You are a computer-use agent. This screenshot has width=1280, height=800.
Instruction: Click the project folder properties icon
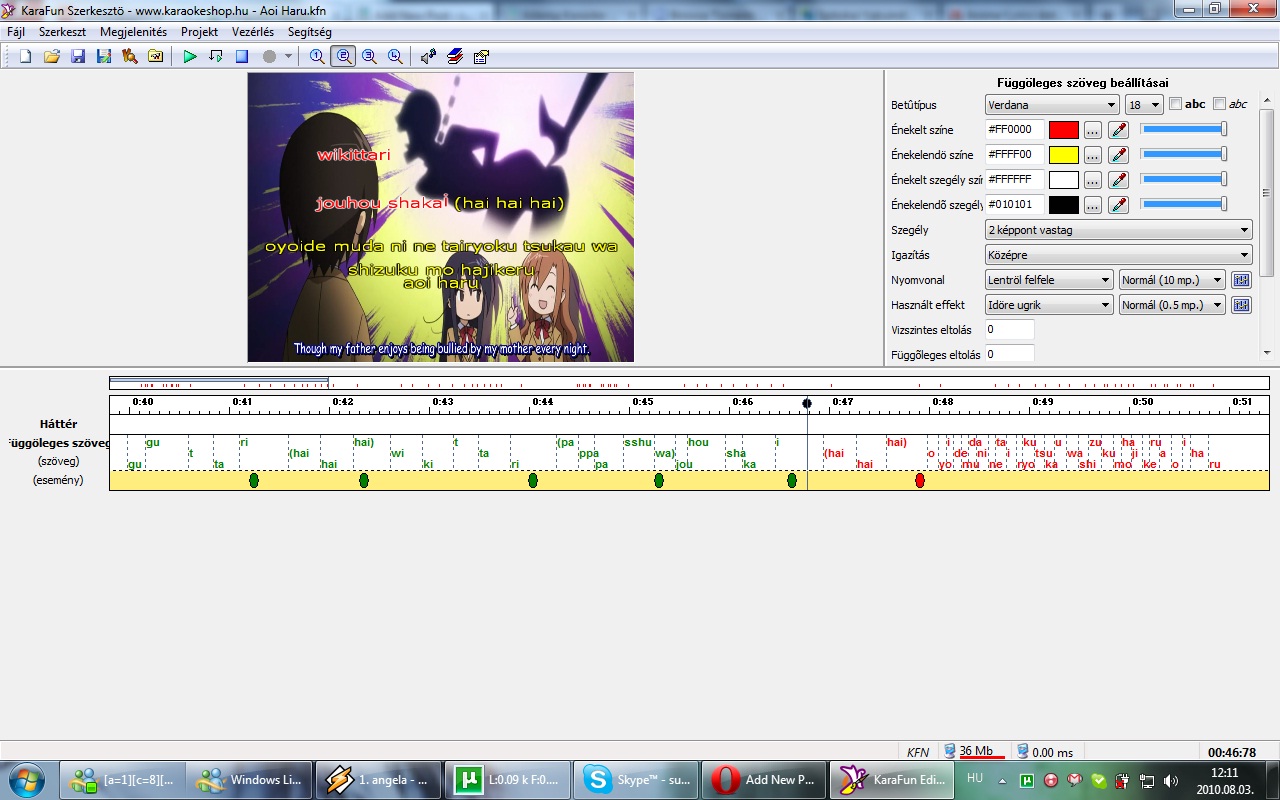pyautogui.click(x=156, y=57)
